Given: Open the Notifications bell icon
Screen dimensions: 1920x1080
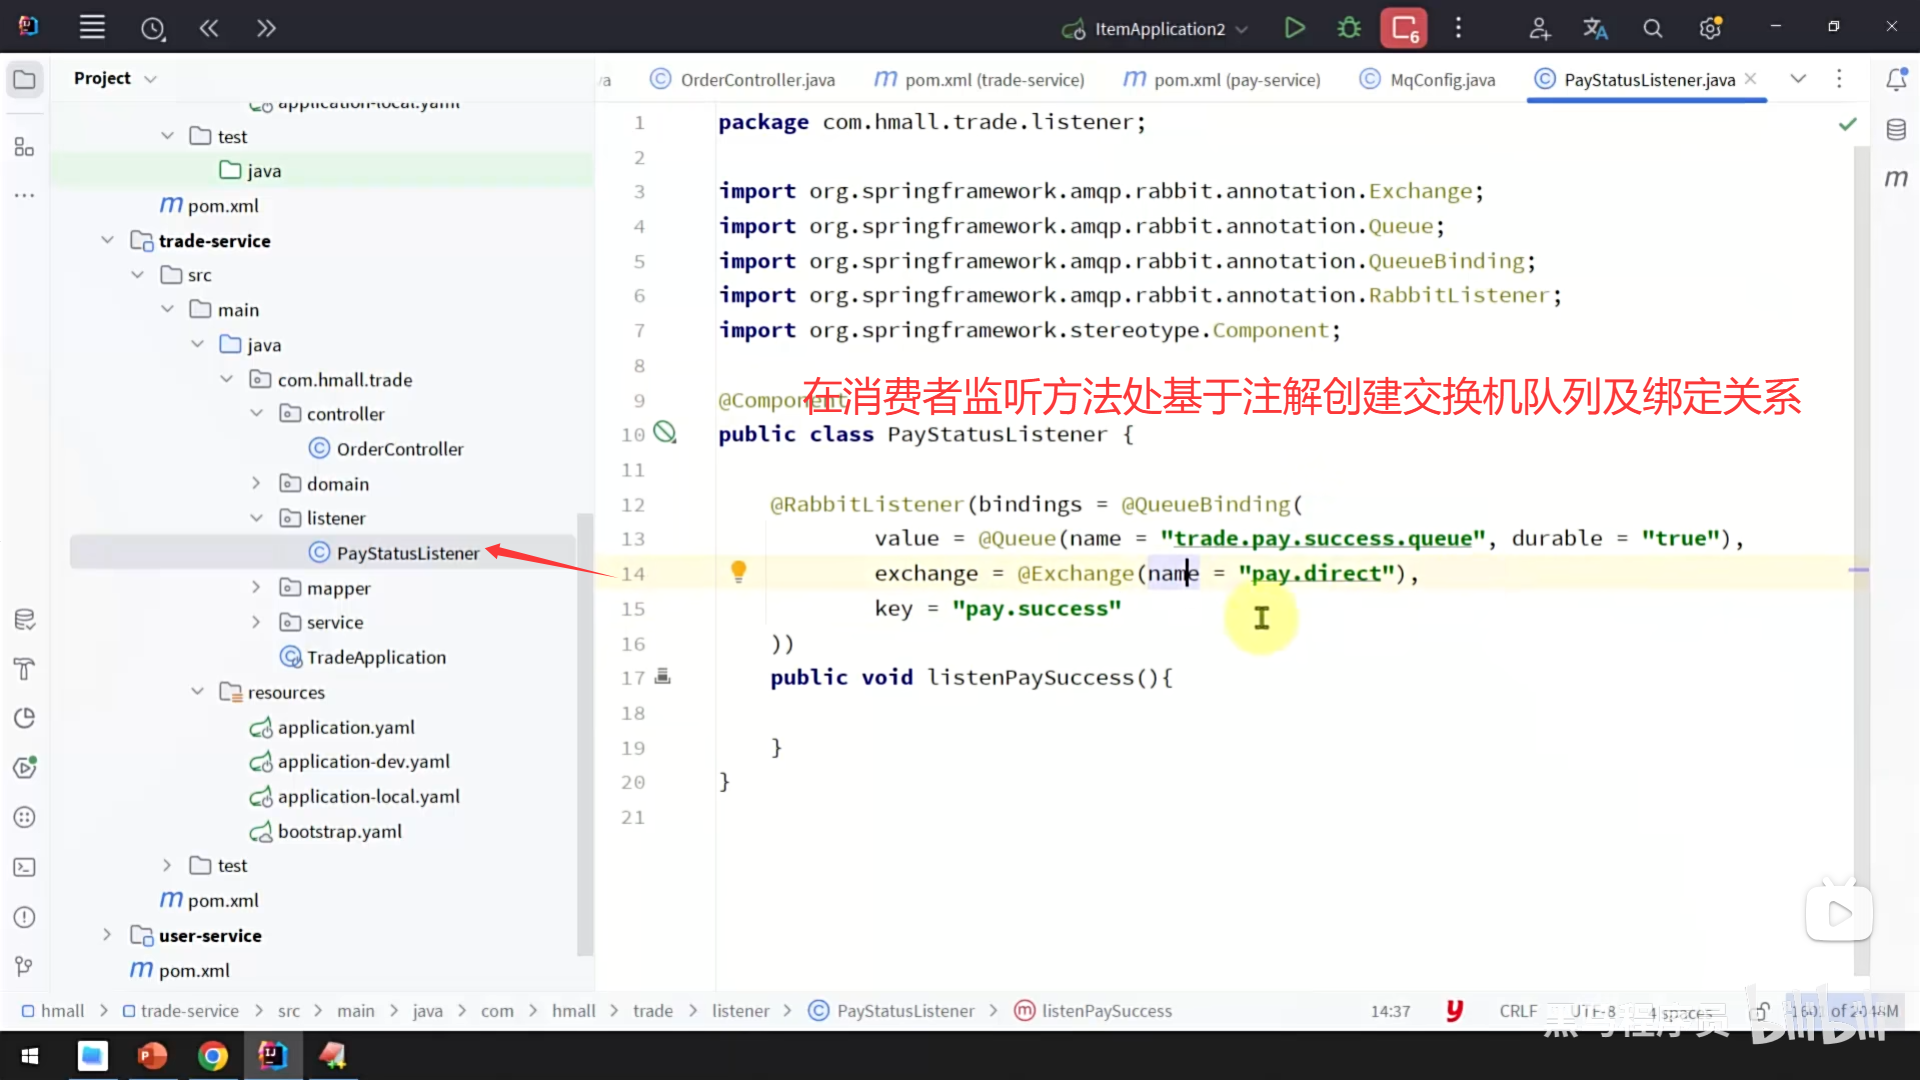Looking at the screenshot, I should [x=1896, y=79].
